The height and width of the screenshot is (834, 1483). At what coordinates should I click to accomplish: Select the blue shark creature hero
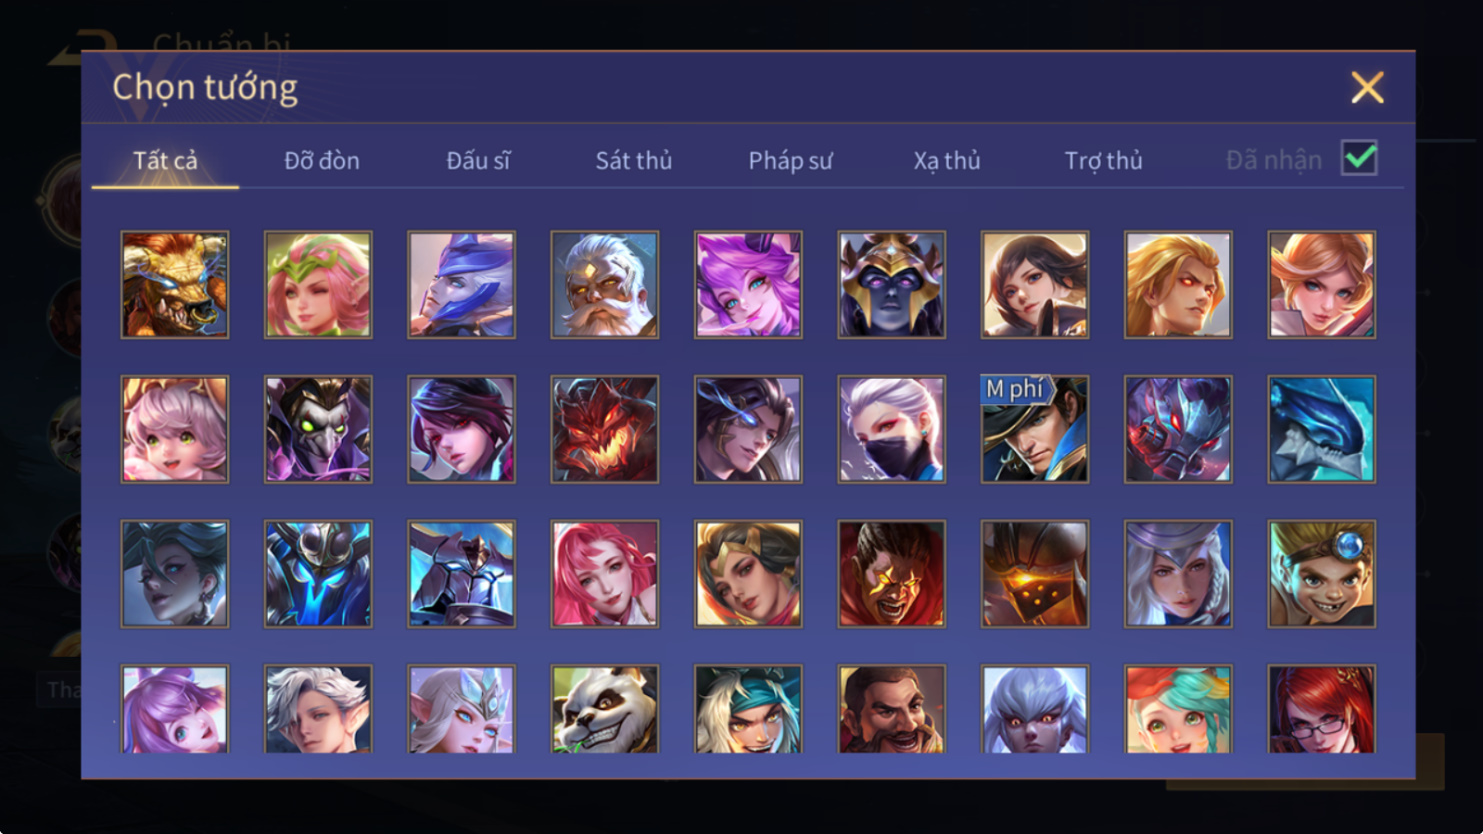[x=1322, y=429]
